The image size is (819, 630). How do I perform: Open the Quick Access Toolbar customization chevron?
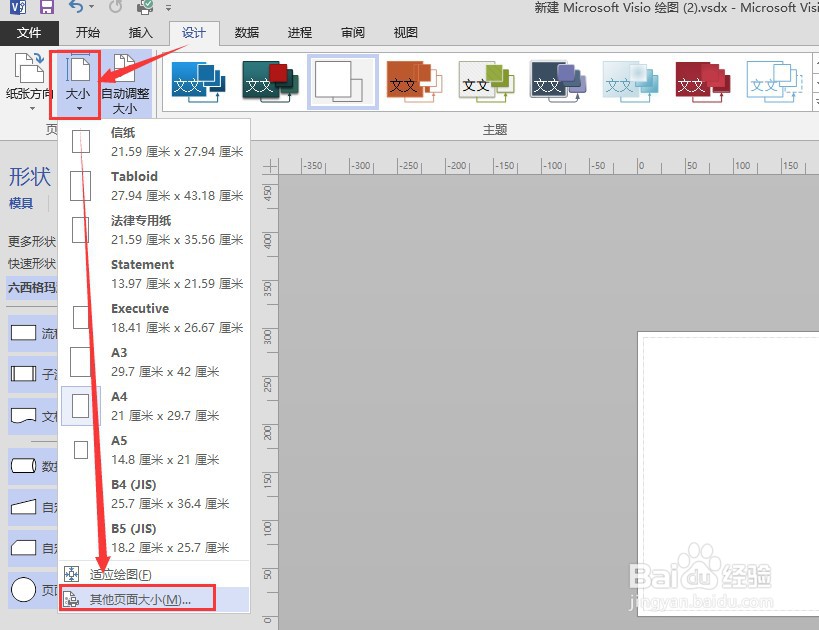tap(167, 8)
